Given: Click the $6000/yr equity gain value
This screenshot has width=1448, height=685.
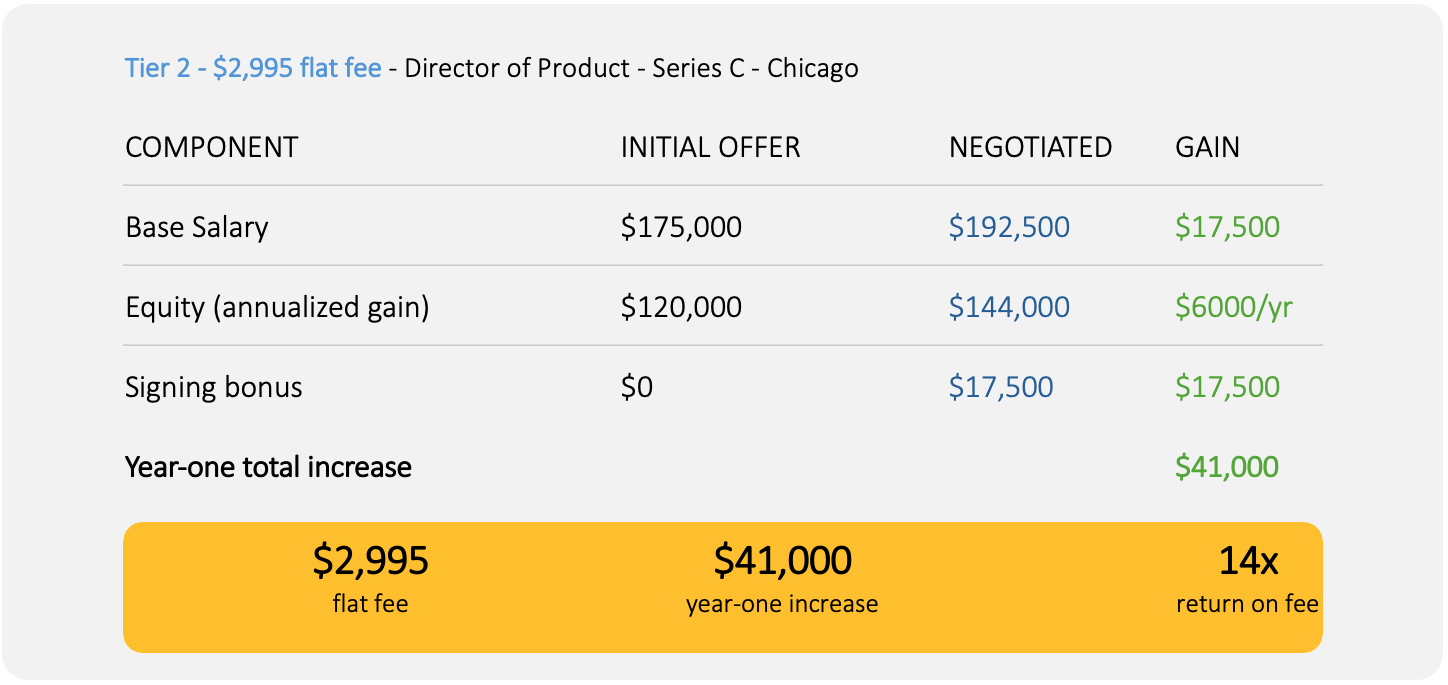Looking at the screenshot, I should 1234,307.
